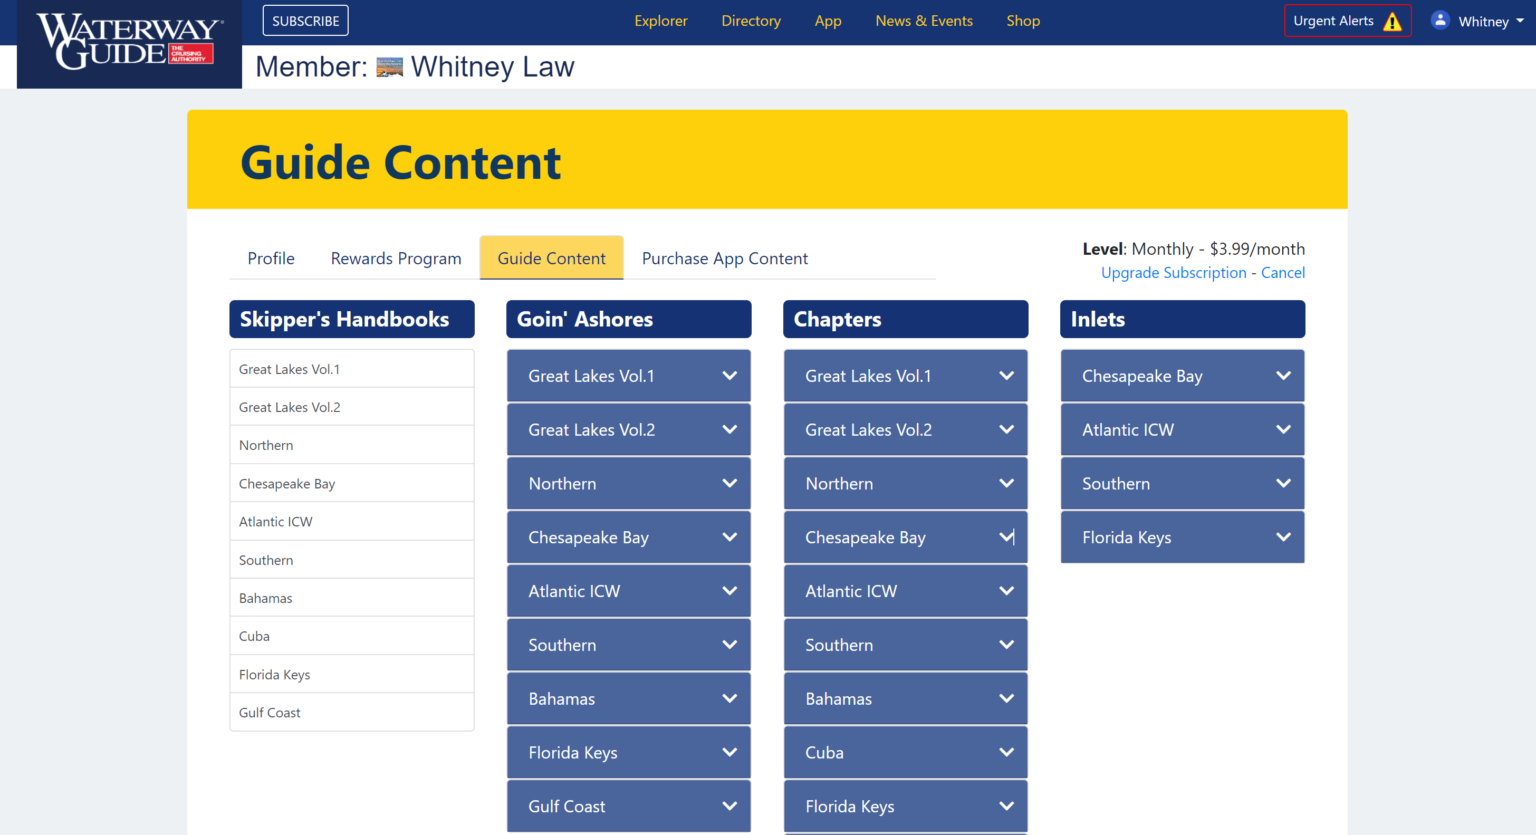
Task: Switch to the Profile tab
Action: pyautogui.click(x=271, y=258)
